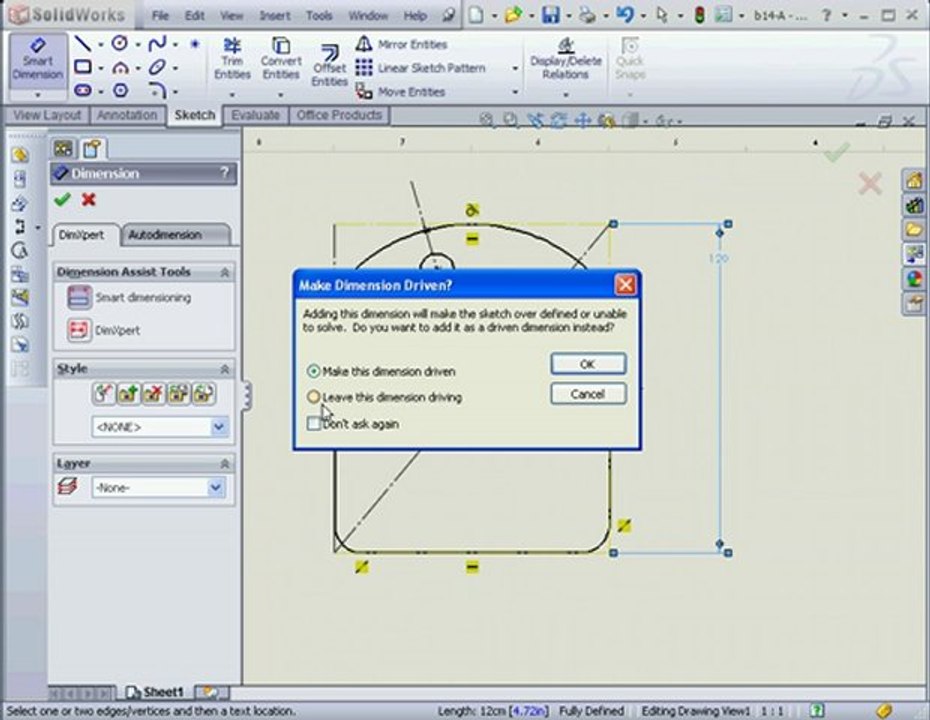Click the Save icon in title toolbar
Screen dimensions: 930x720
550,15
